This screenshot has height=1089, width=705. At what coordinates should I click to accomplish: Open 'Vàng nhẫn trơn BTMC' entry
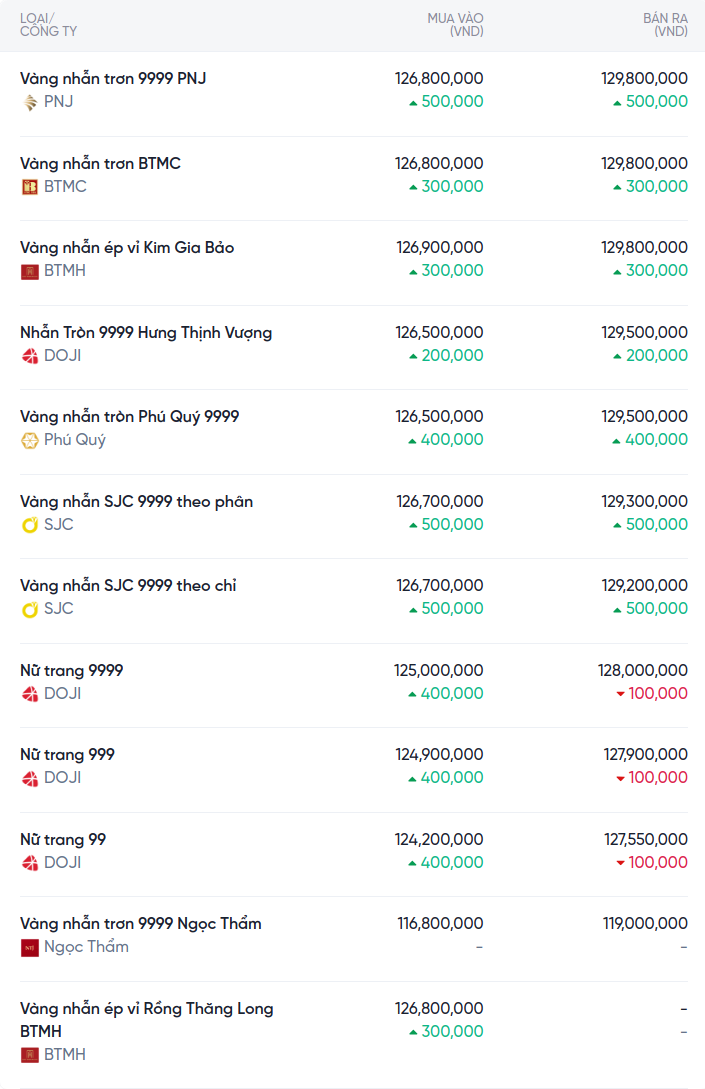click(100, 163)
